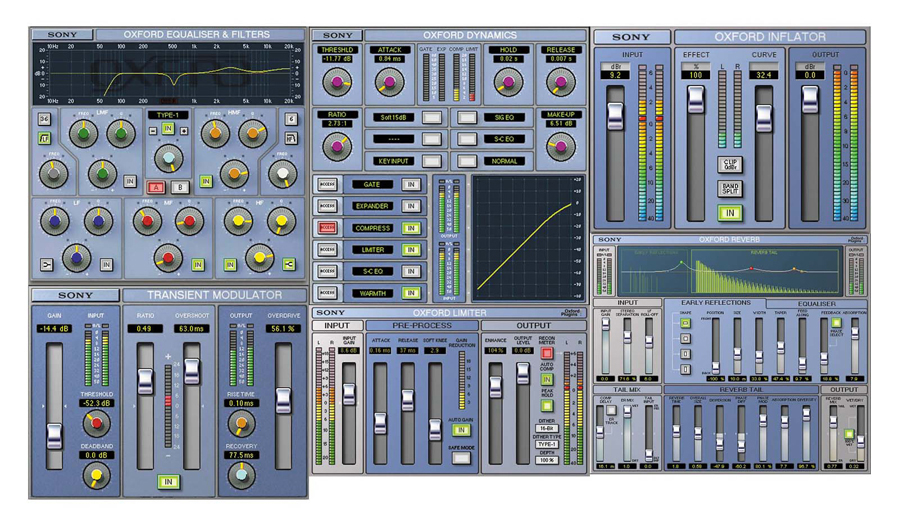Toggle Auto Comp IN in Oxford Limiter

coord(546,380)
